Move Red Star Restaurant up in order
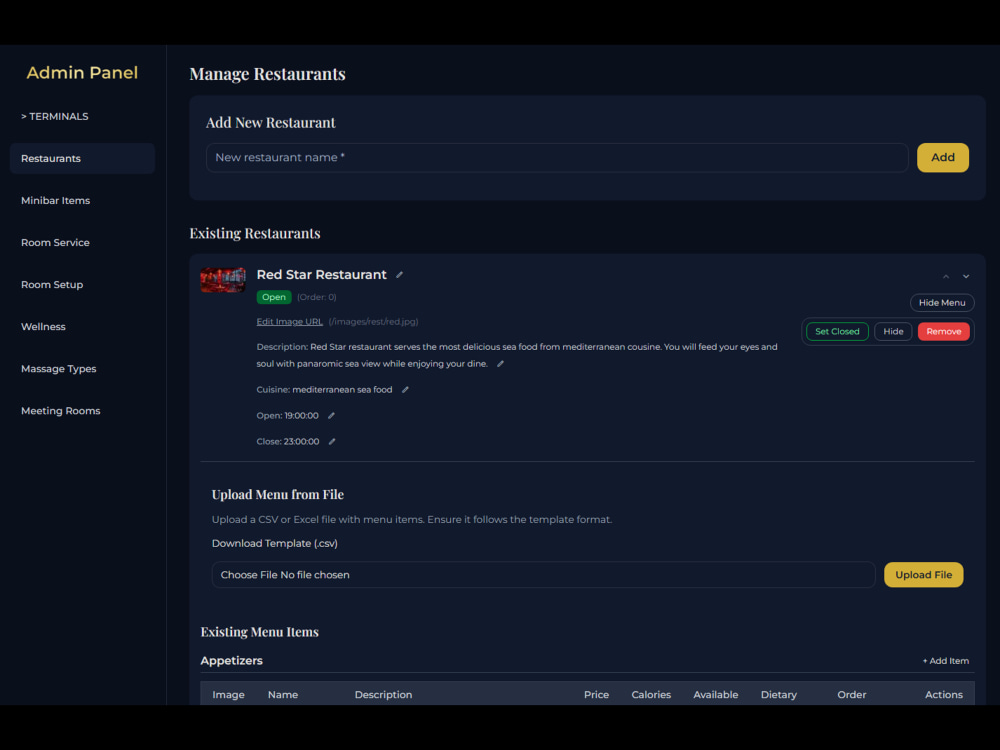Viewport: 1000px width, 750px height. click(946, 276)
